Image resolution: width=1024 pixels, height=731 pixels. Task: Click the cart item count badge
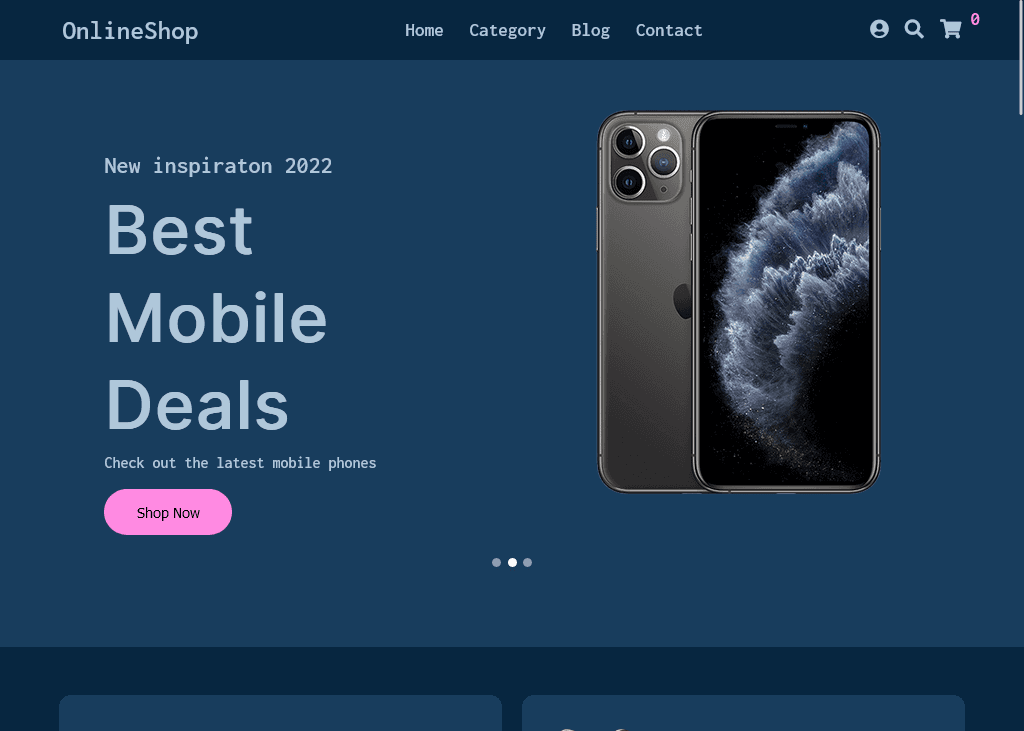(x=974, y=20)
